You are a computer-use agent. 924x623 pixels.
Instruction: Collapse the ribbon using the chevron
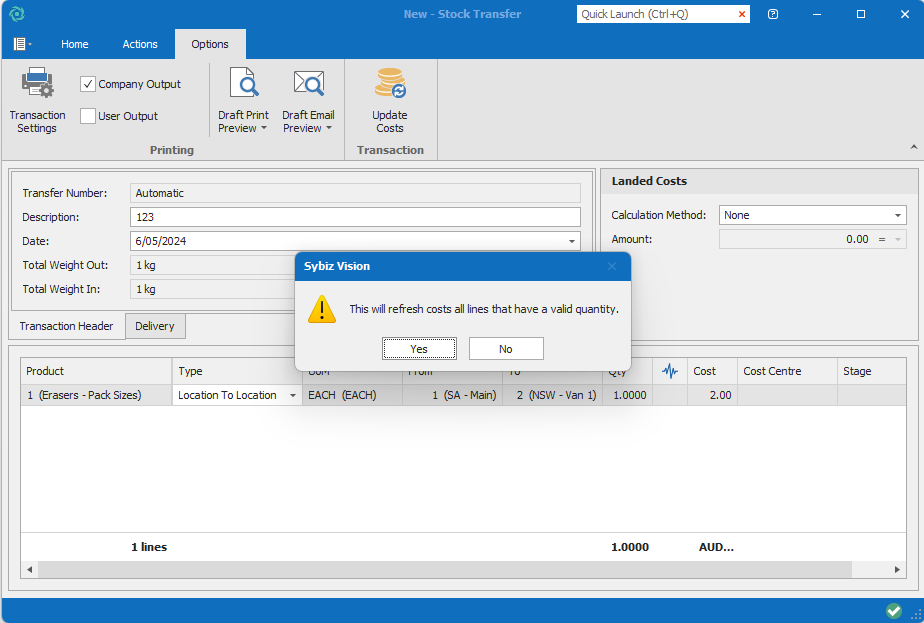pos(913,147)
